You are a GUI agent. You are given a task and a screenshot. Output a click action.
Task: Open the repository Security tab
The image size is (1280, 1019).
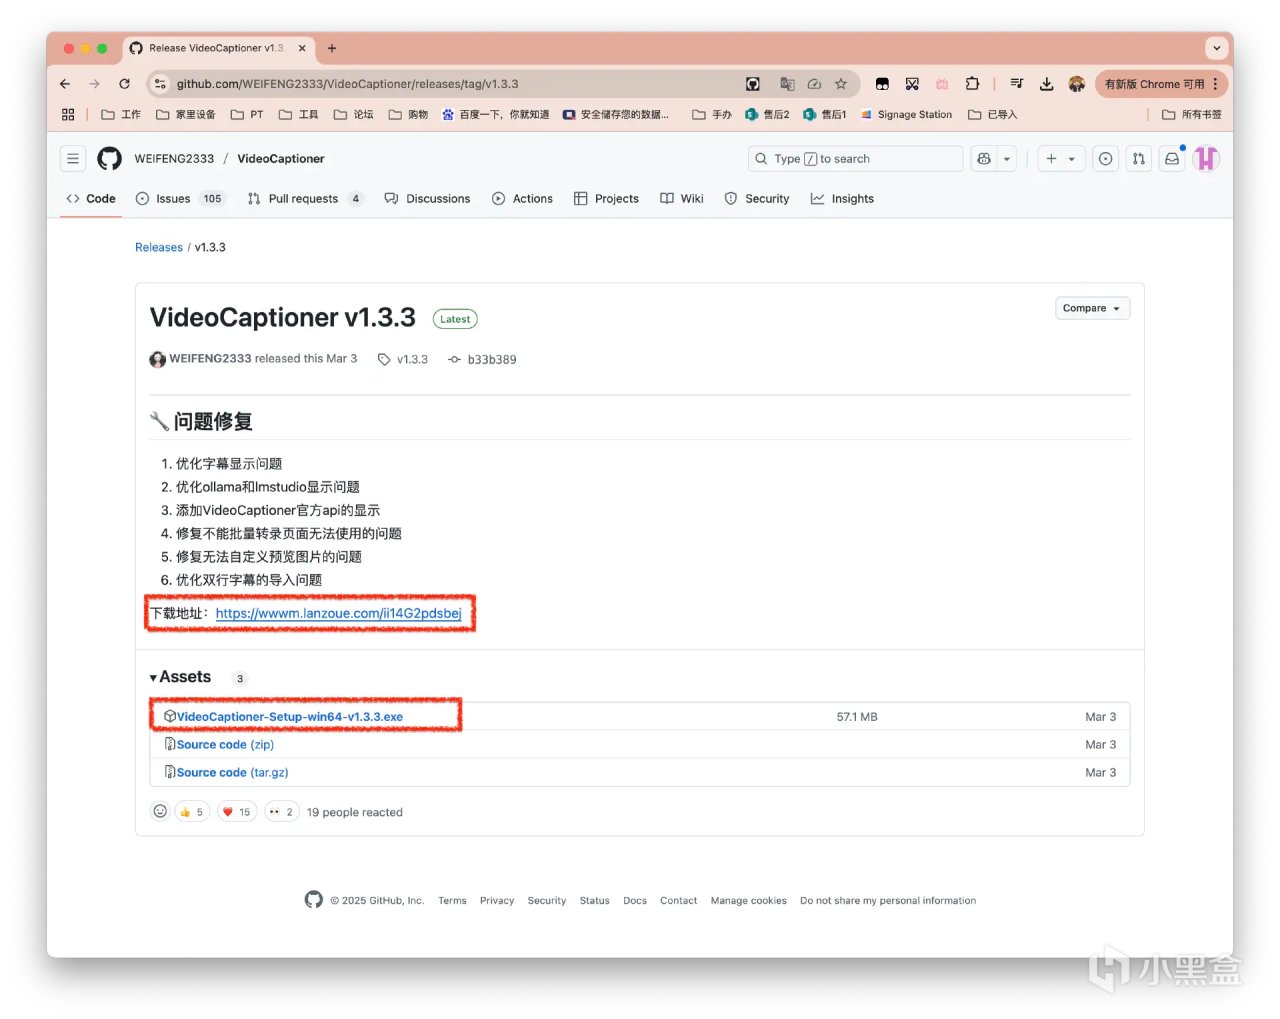pos(757,199)
